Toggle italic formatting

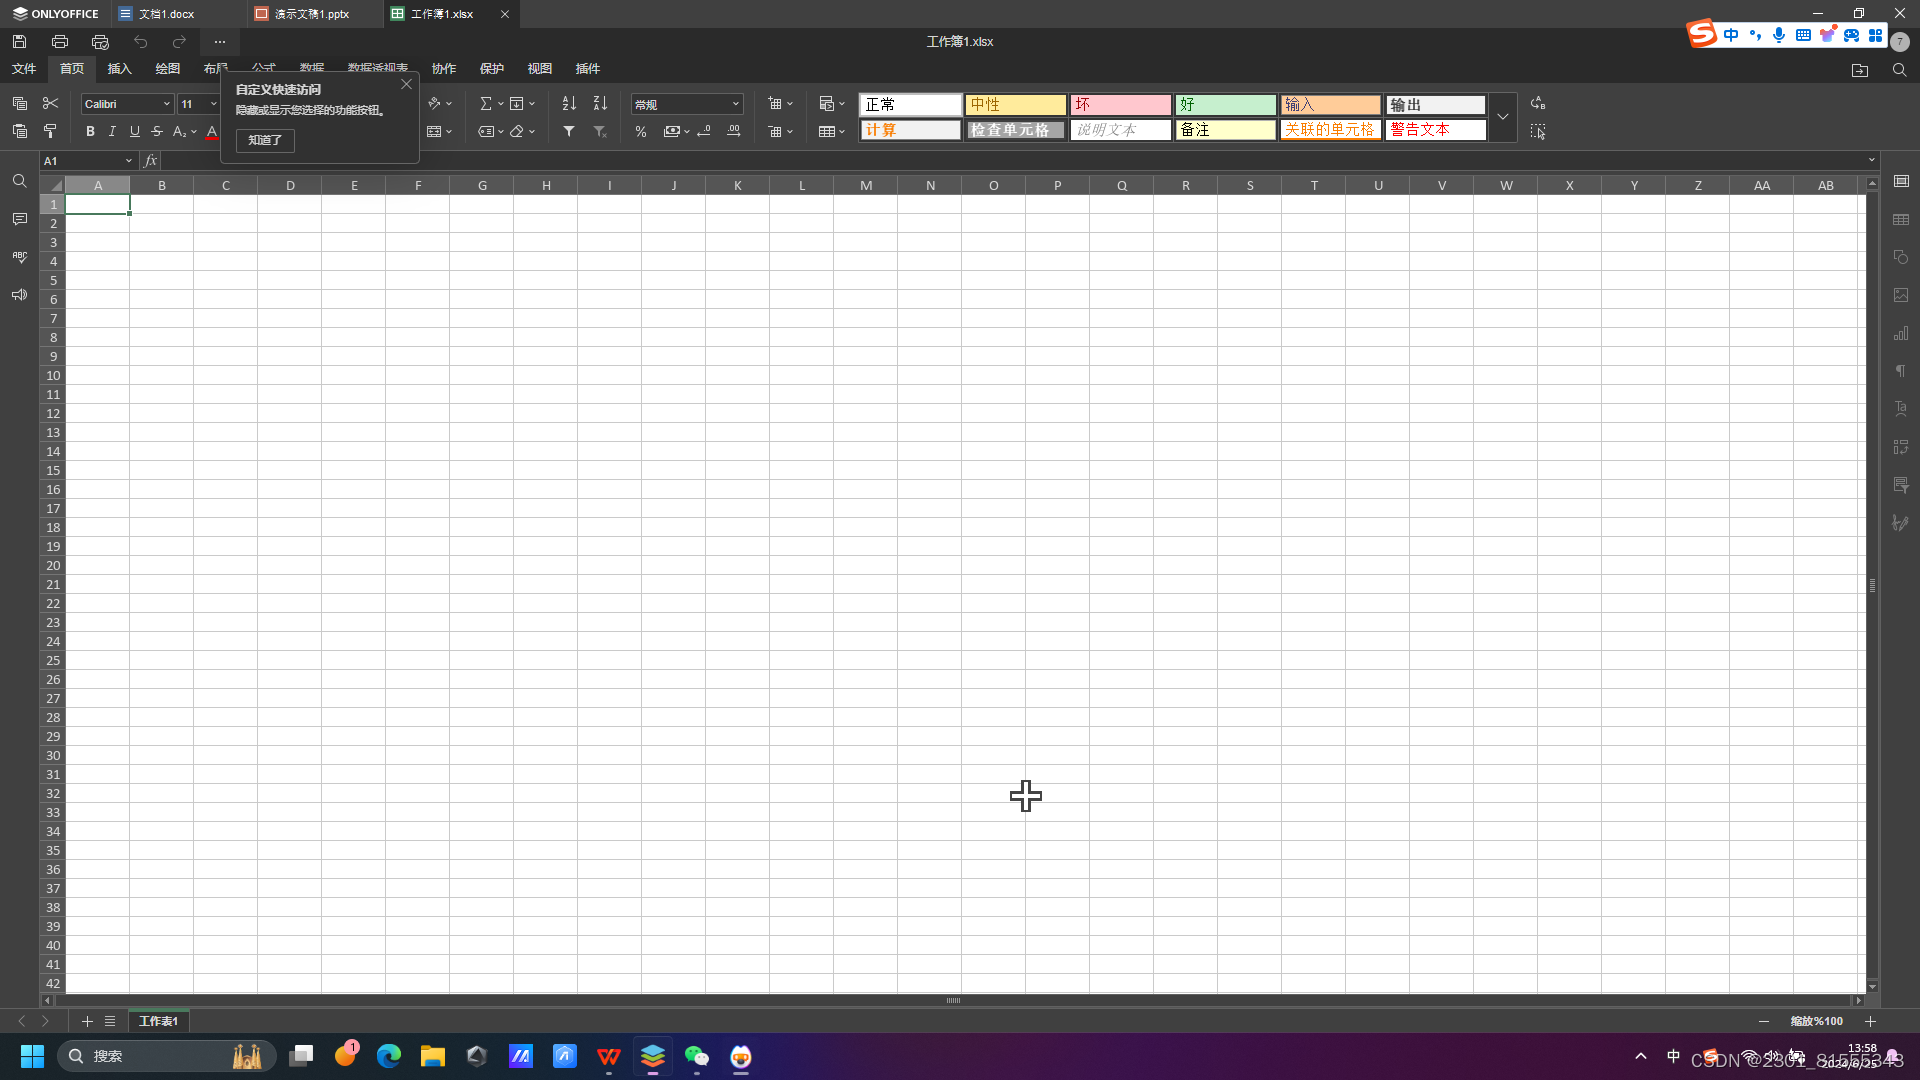pyautogui.click(x=112, y=131)
